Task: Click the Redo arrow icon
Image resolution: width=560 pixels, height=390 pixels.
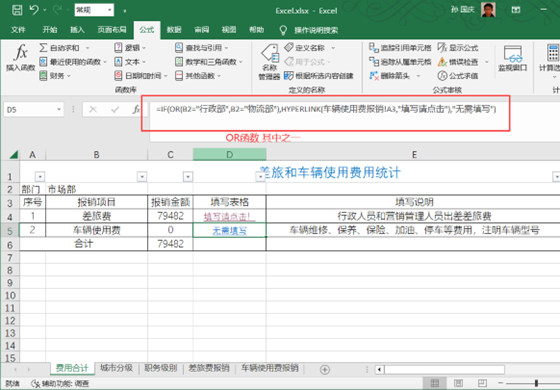Action: [56, 10]
